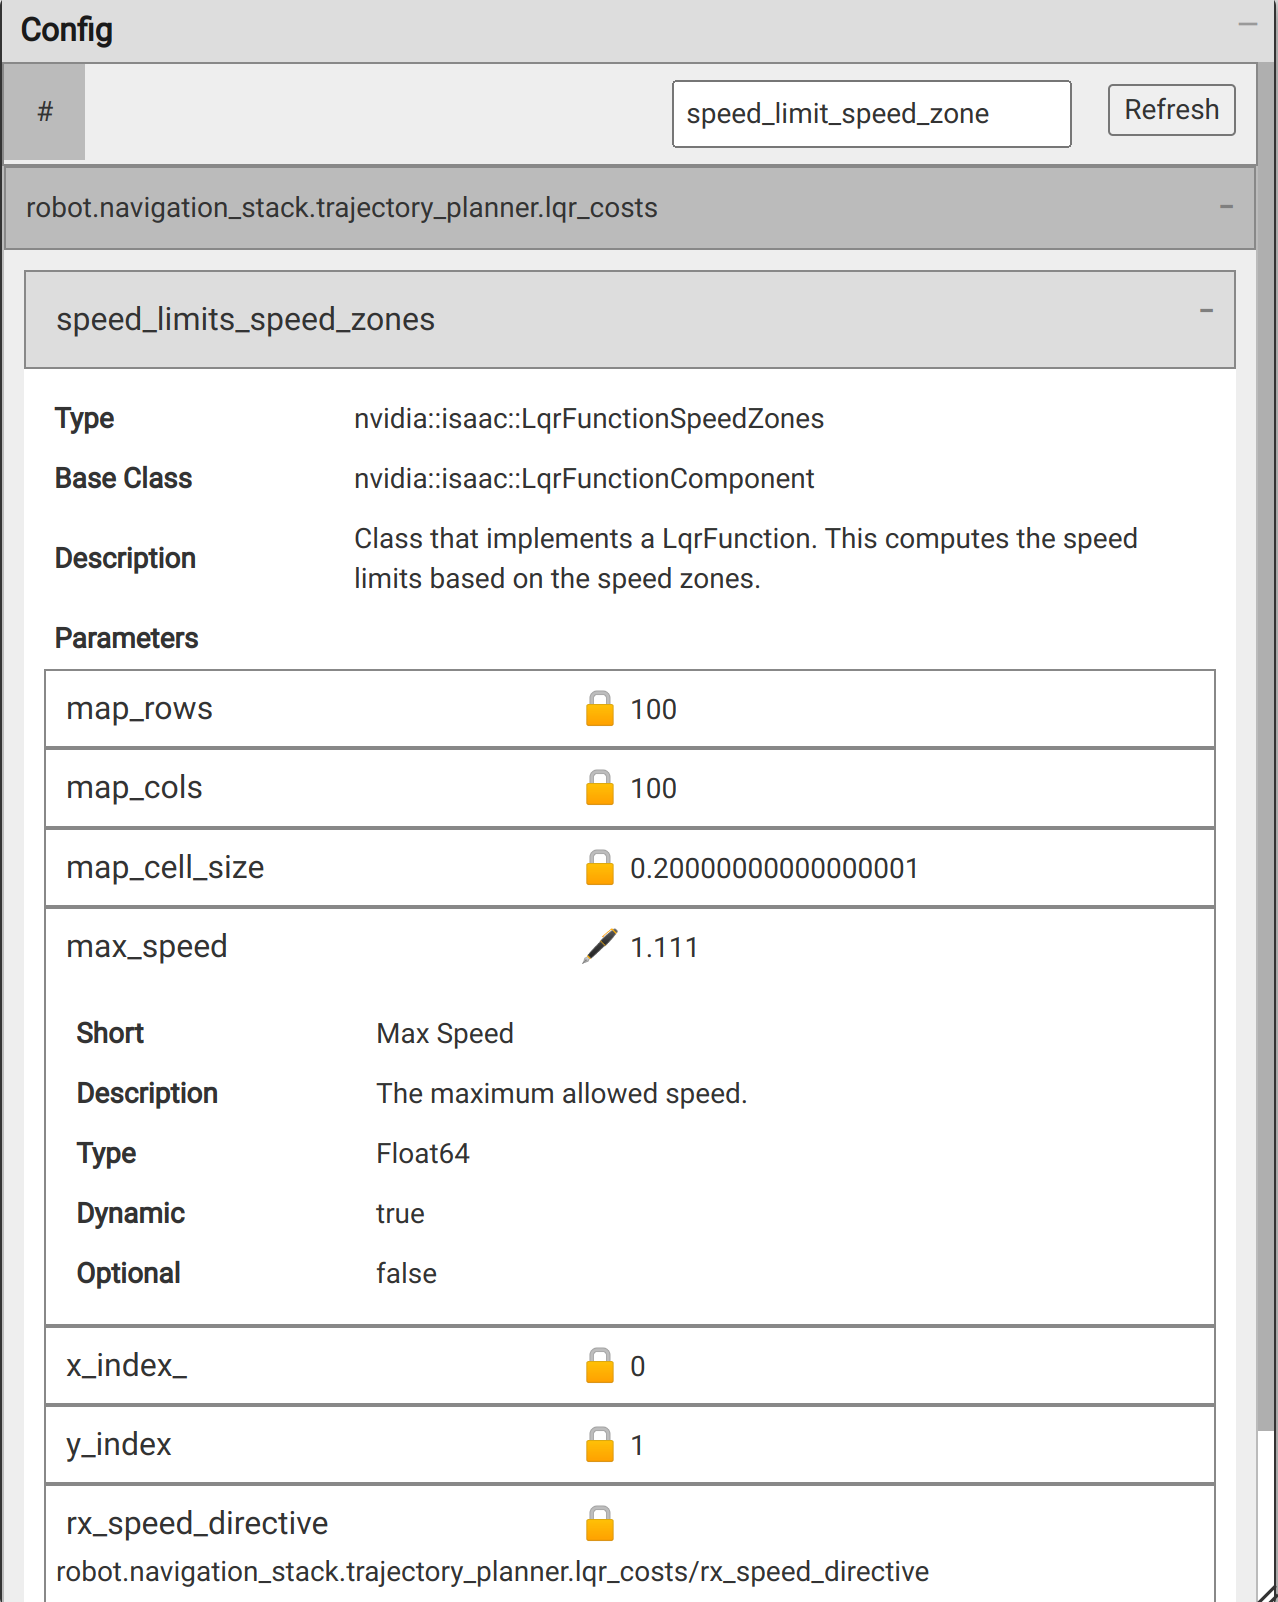1278x1602 pixels.
Task: Collapse the max_speed parameter row
Action: pos(147,946)
